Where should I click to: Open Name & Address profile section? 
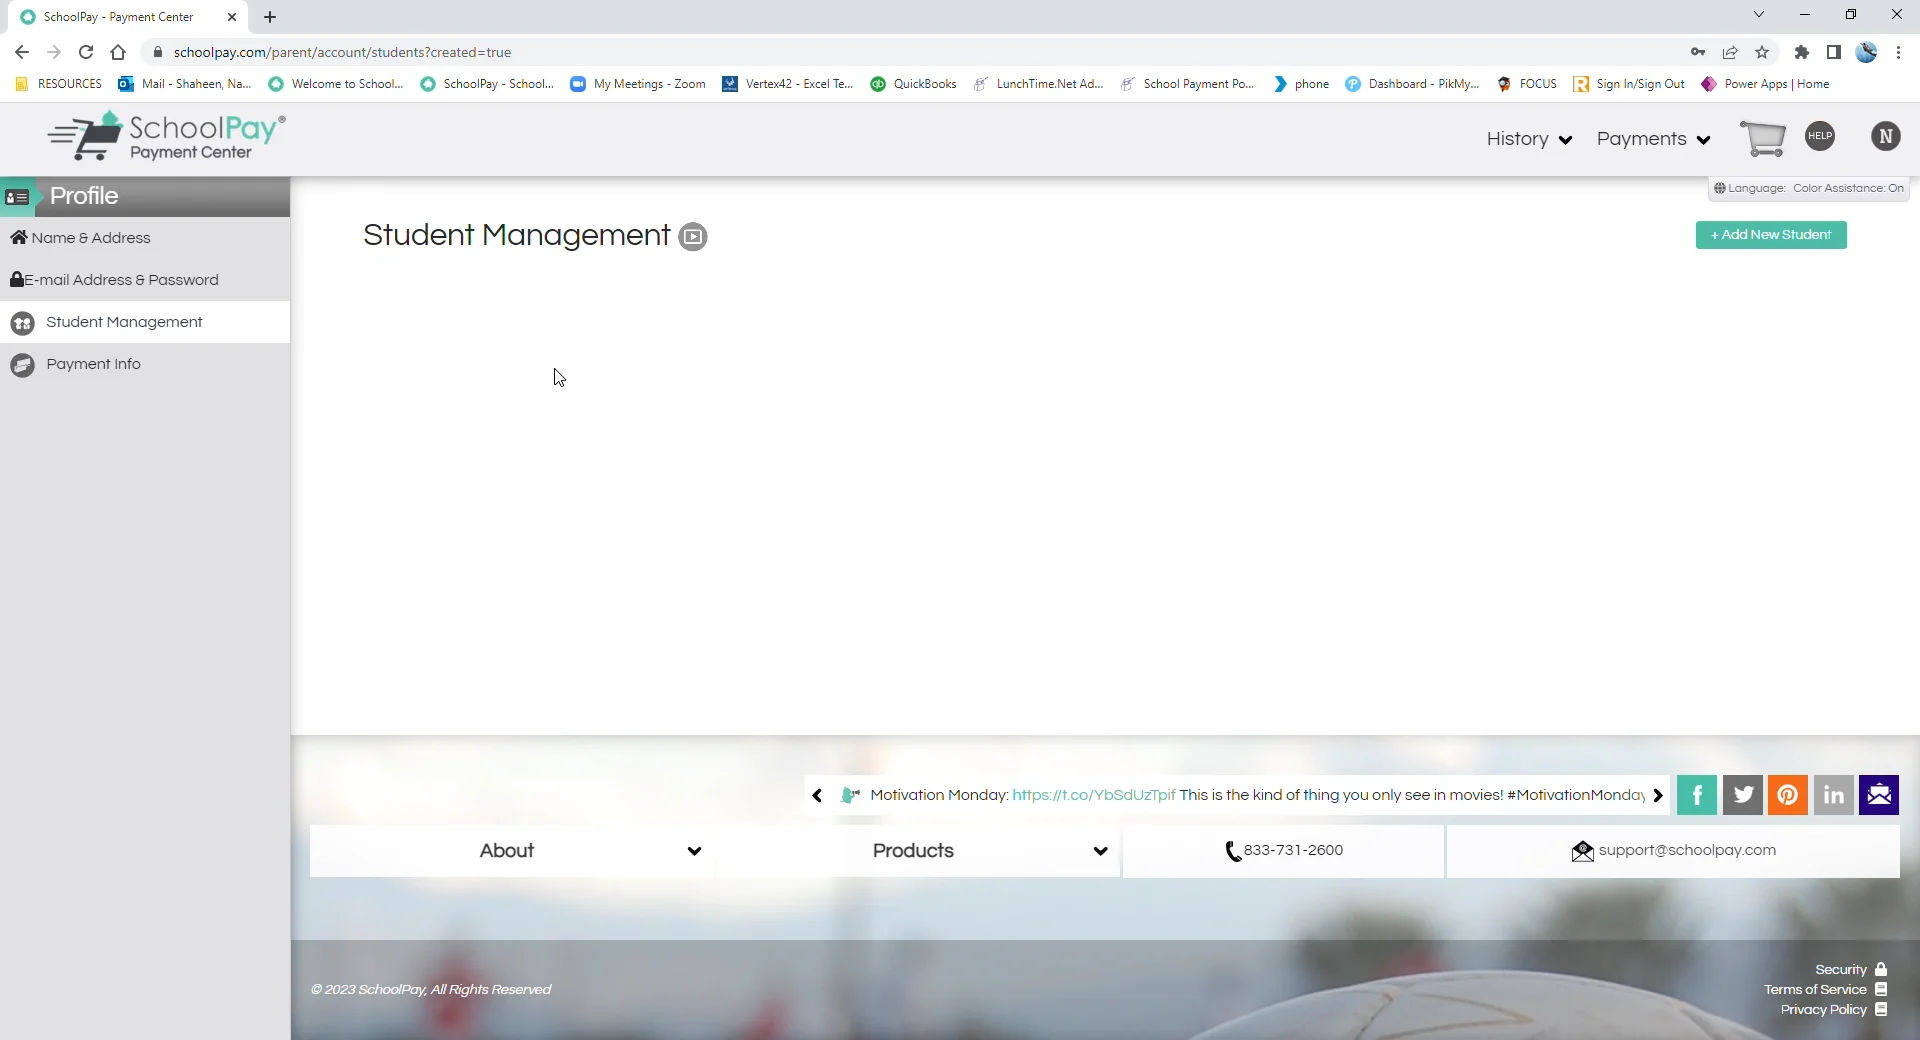145,238
